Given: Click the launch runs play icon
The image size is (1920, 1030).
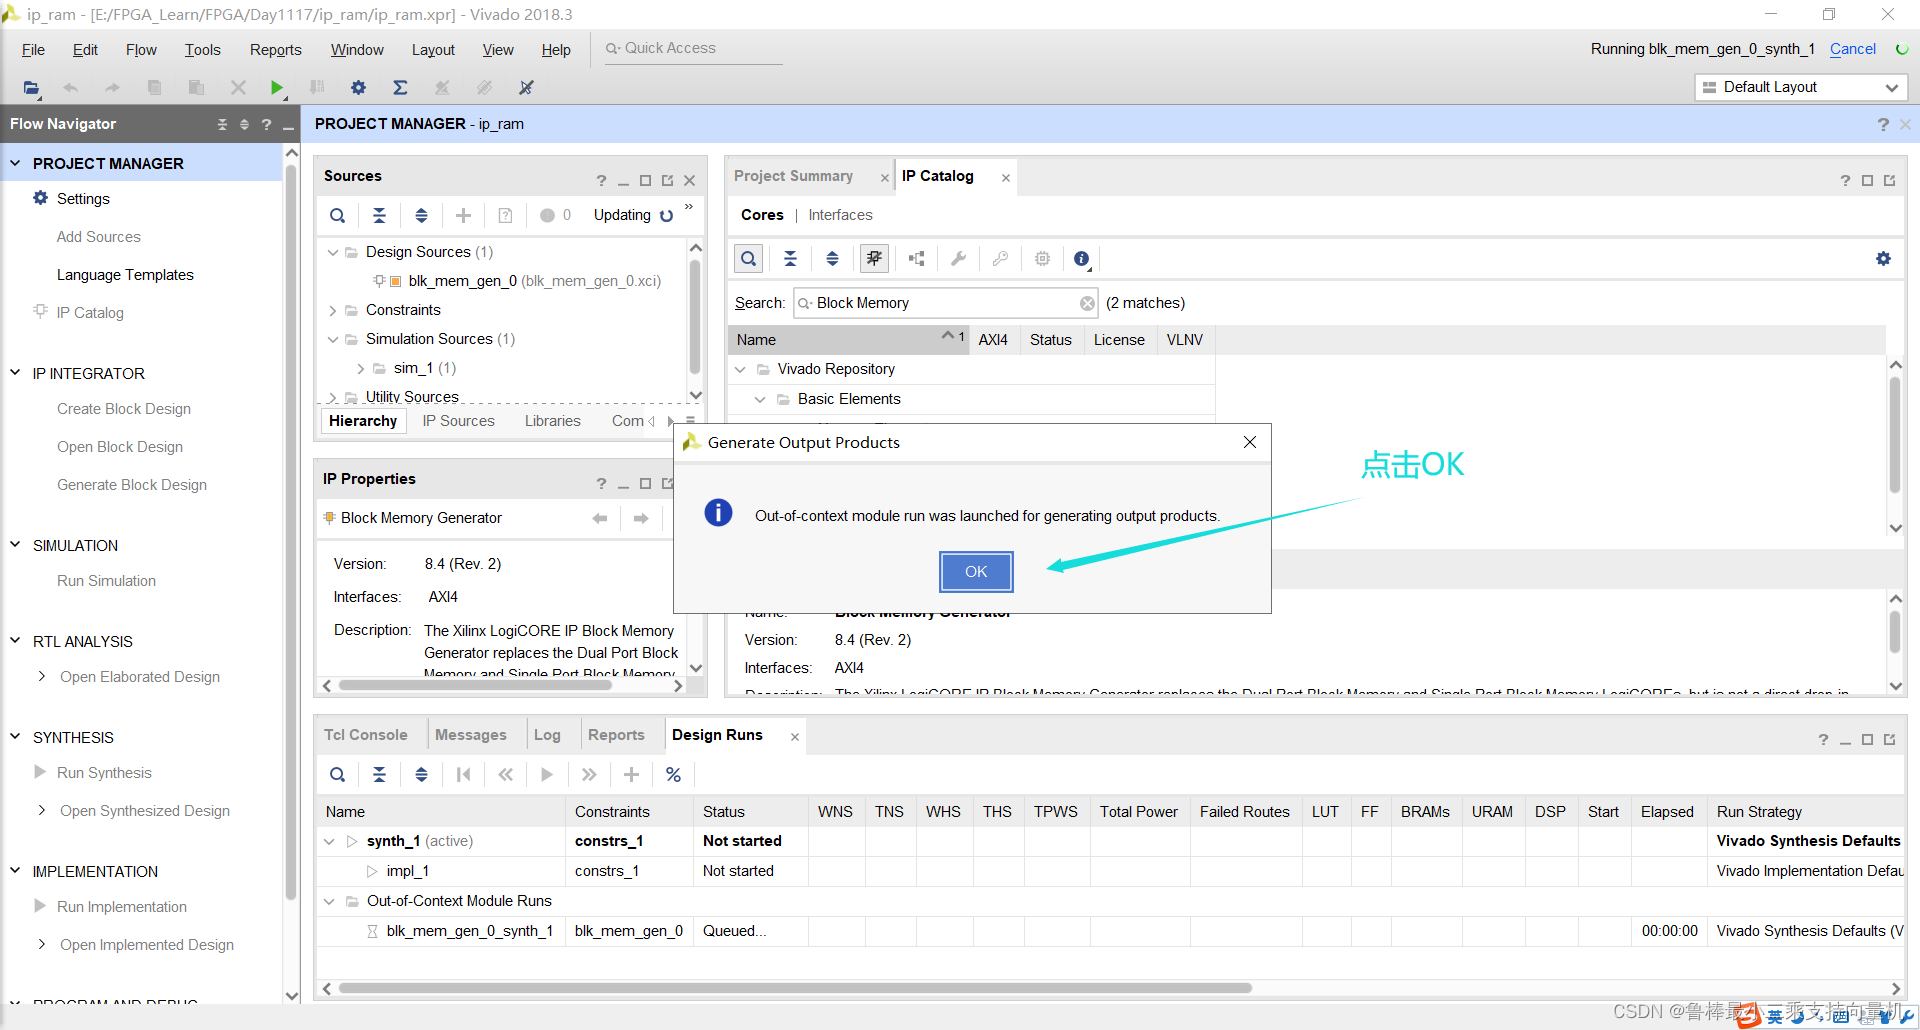Looking at the screenshot, I should 547,774.
